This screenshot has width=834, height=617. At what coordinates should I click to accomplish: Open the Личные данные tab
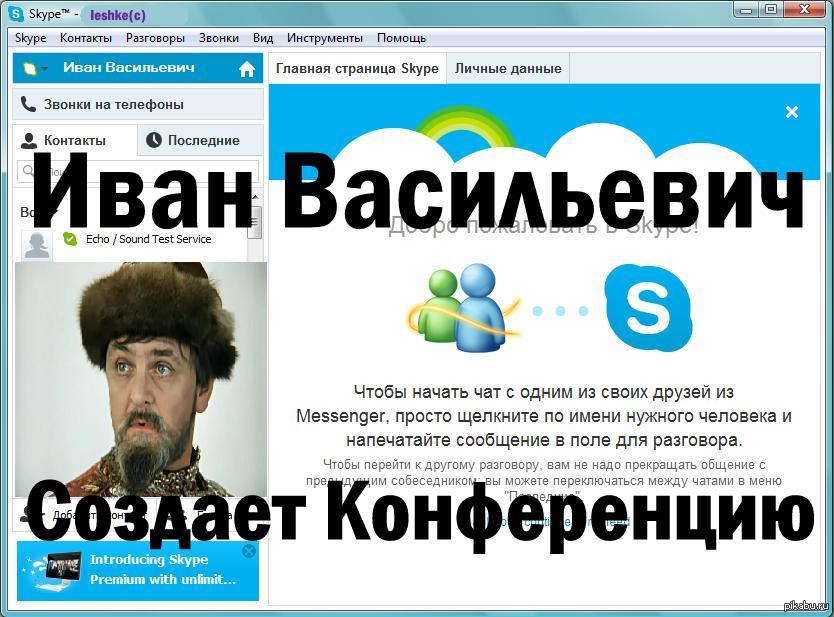[508, 69]
